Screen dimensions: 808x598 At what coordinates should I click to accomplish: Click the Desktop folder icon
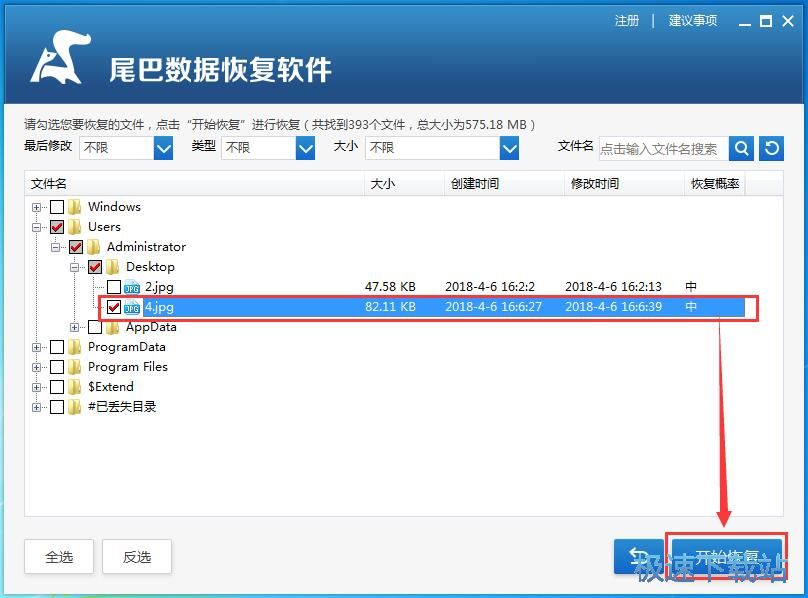pos(113,267)
